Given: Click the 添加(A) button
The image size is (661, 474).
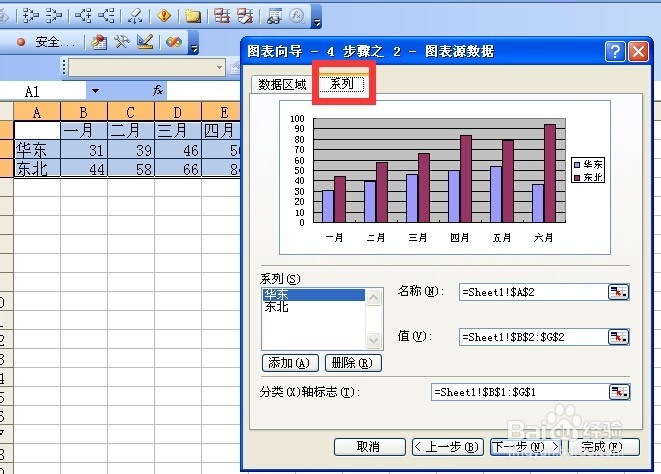Looking at the screenshot, I should pos(290,363).
